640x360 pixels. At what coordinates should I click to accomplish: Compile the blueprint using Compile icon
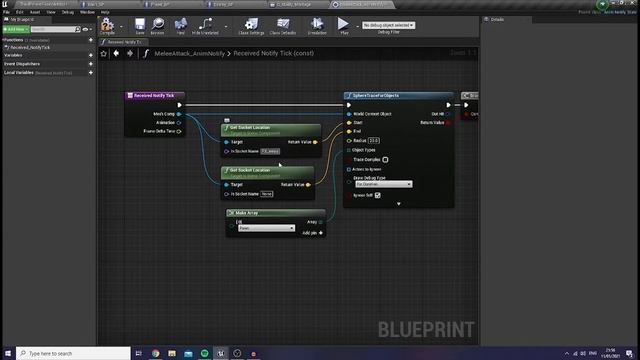[107, 25]
